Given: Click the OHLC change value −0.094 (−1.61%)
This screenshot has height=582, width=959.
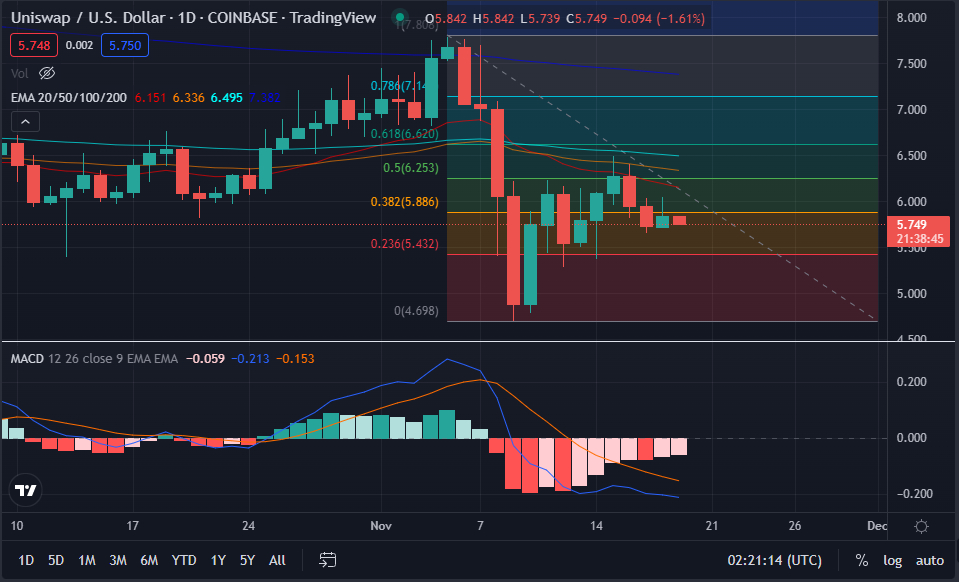Looking at the screenshot, I should 659,19.
